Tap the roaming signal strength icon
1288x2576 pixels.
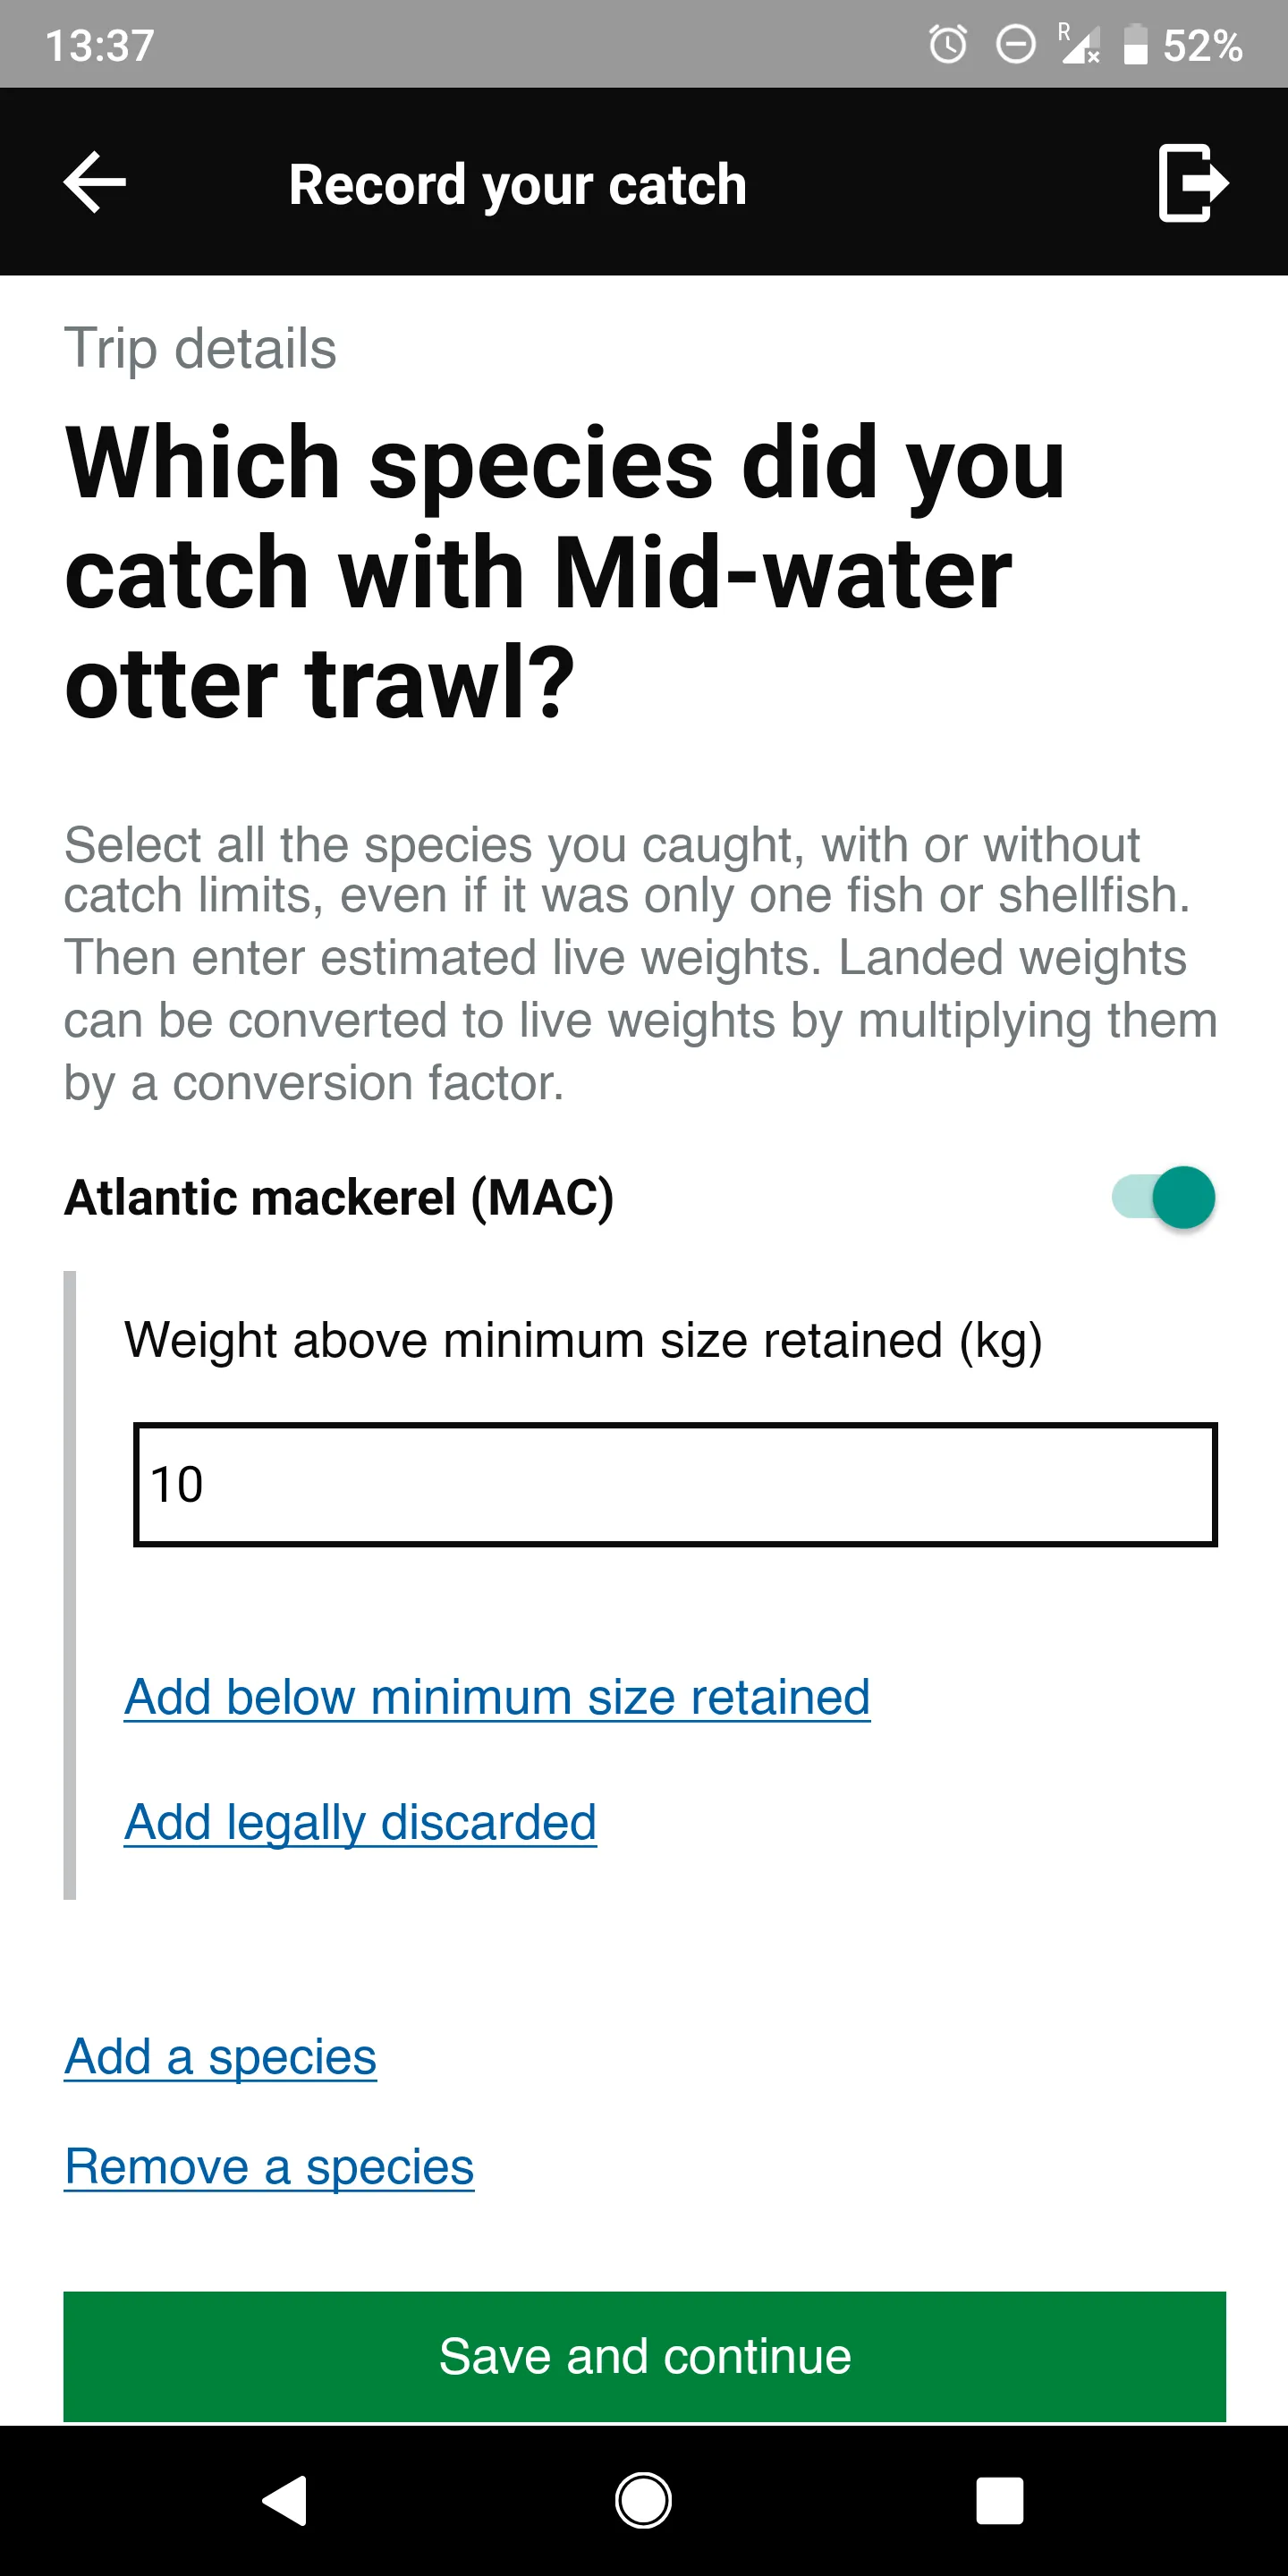pos(1079,44)
